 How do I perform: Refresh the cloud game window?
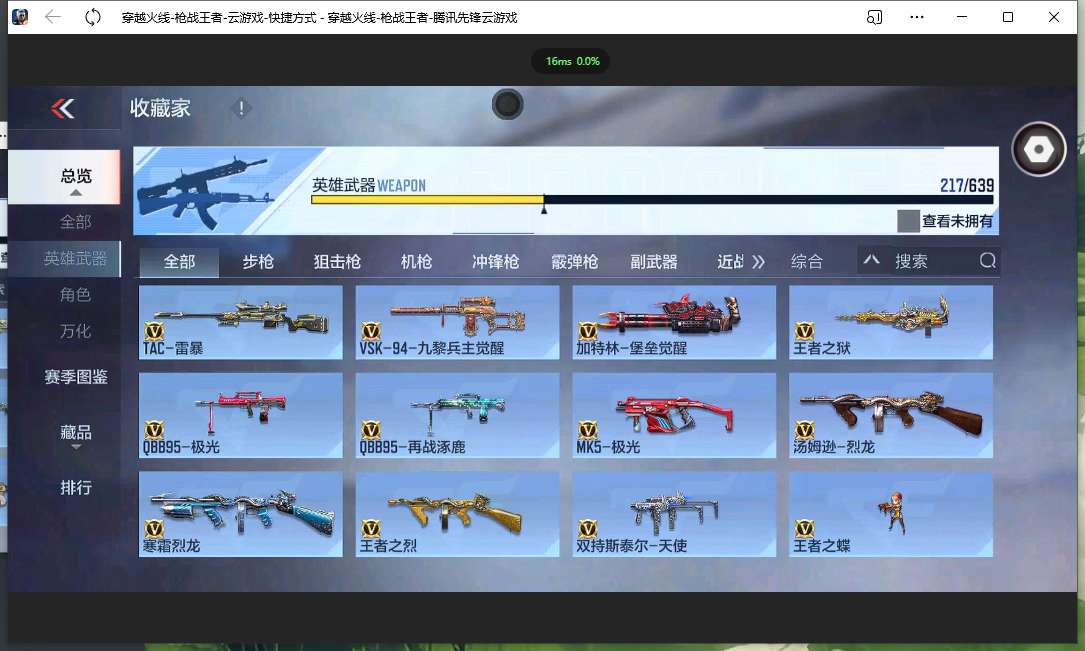pyautogui.click(x=93, y=17)
